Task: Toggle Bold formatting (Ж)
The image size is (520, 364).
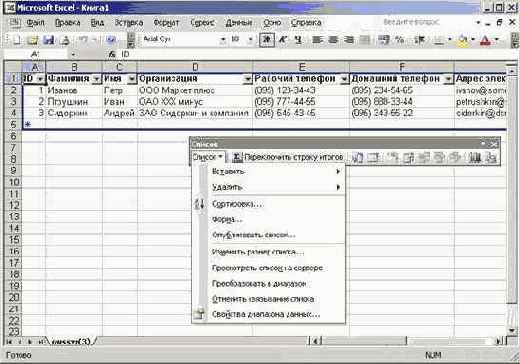Action: pyautogui.click(x=267, y=40)
